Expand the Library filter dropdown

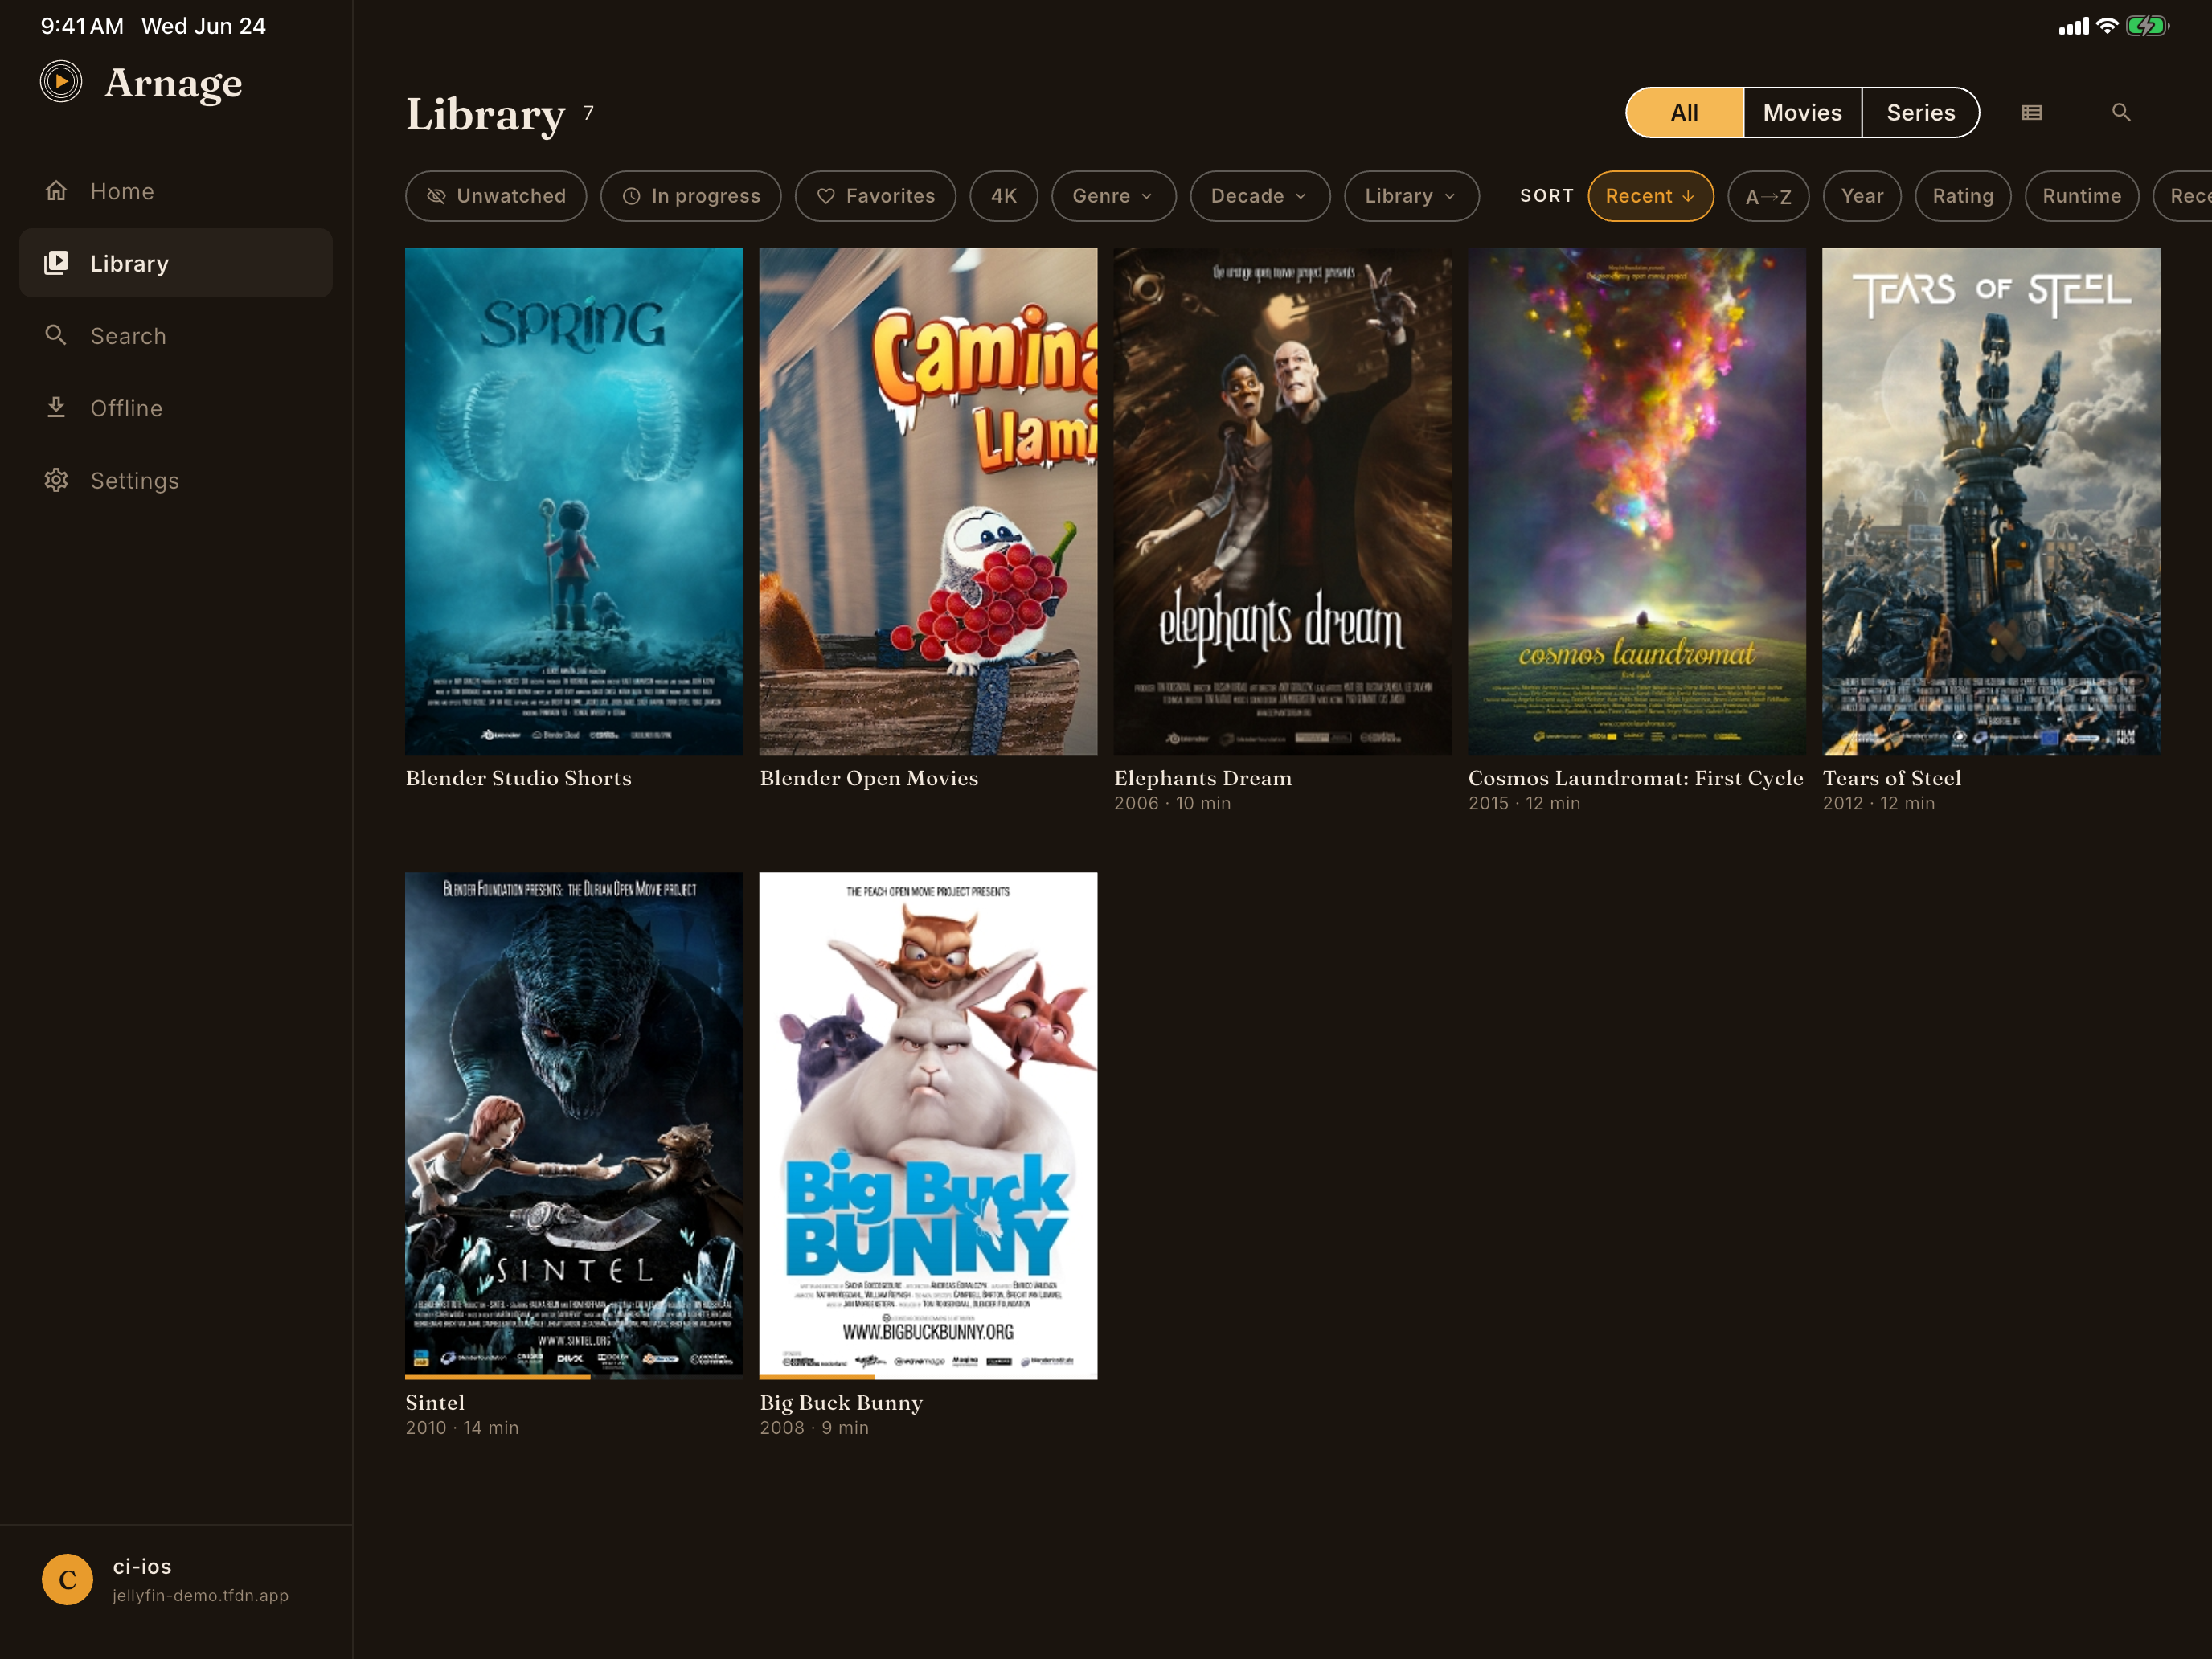point(1411,196)
